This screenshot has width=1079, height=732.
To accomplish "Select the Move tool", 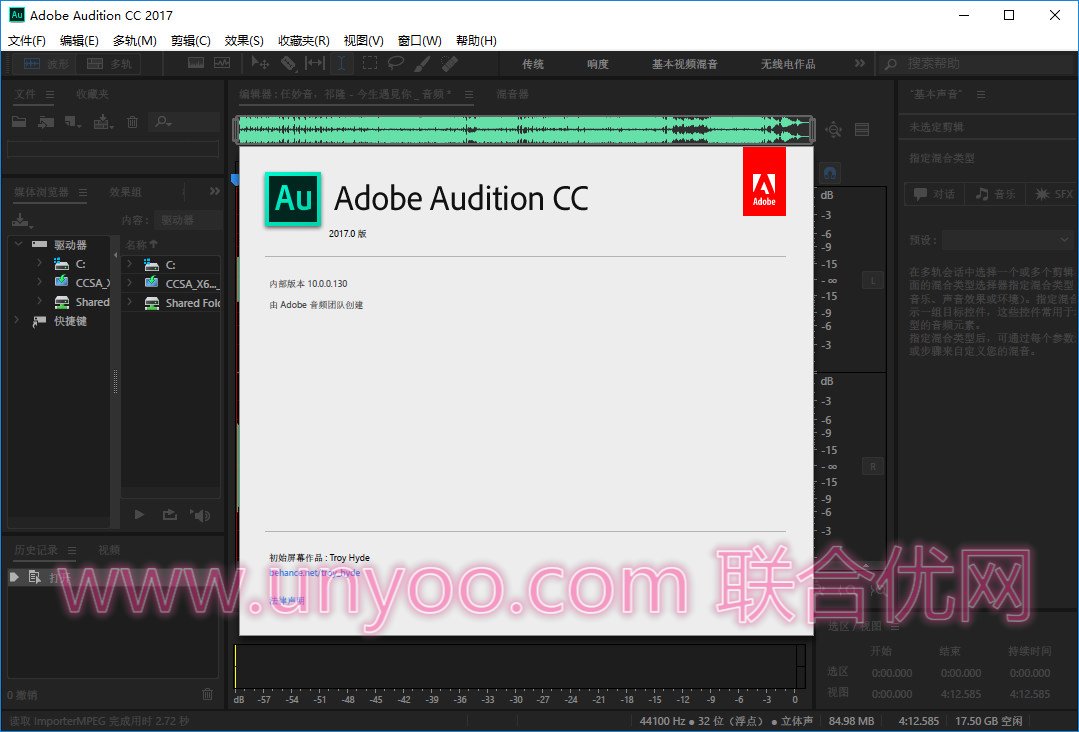I will pyautogui.click(x=260, y=63).
